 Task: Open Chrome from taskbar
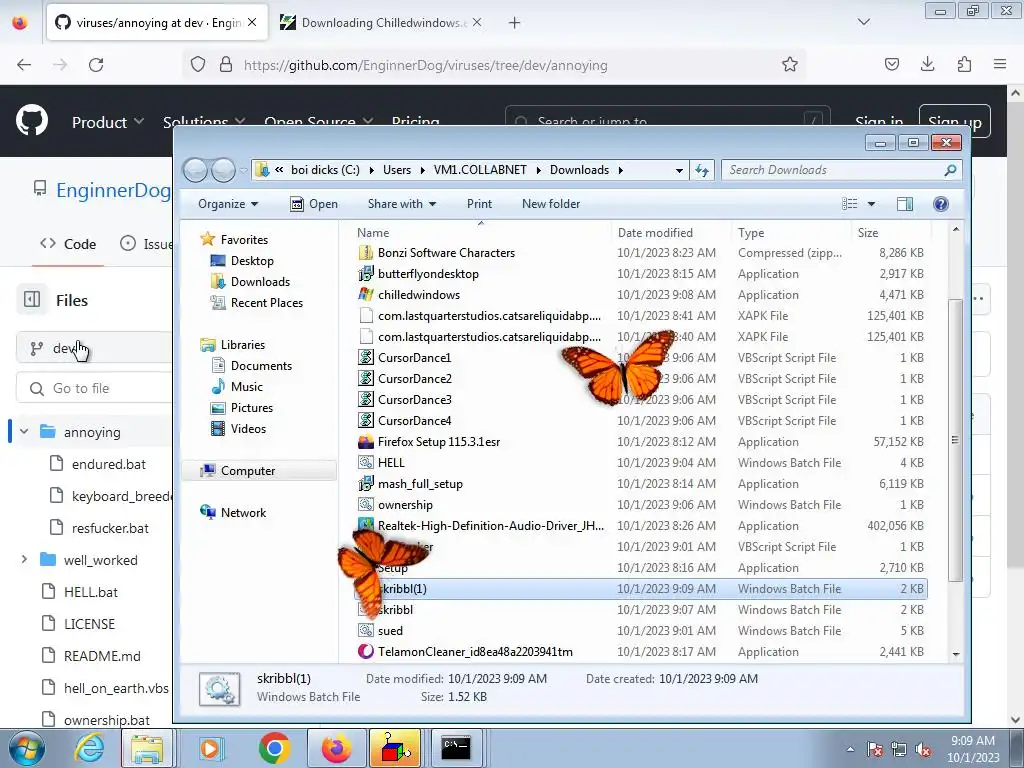click(274, 748)
